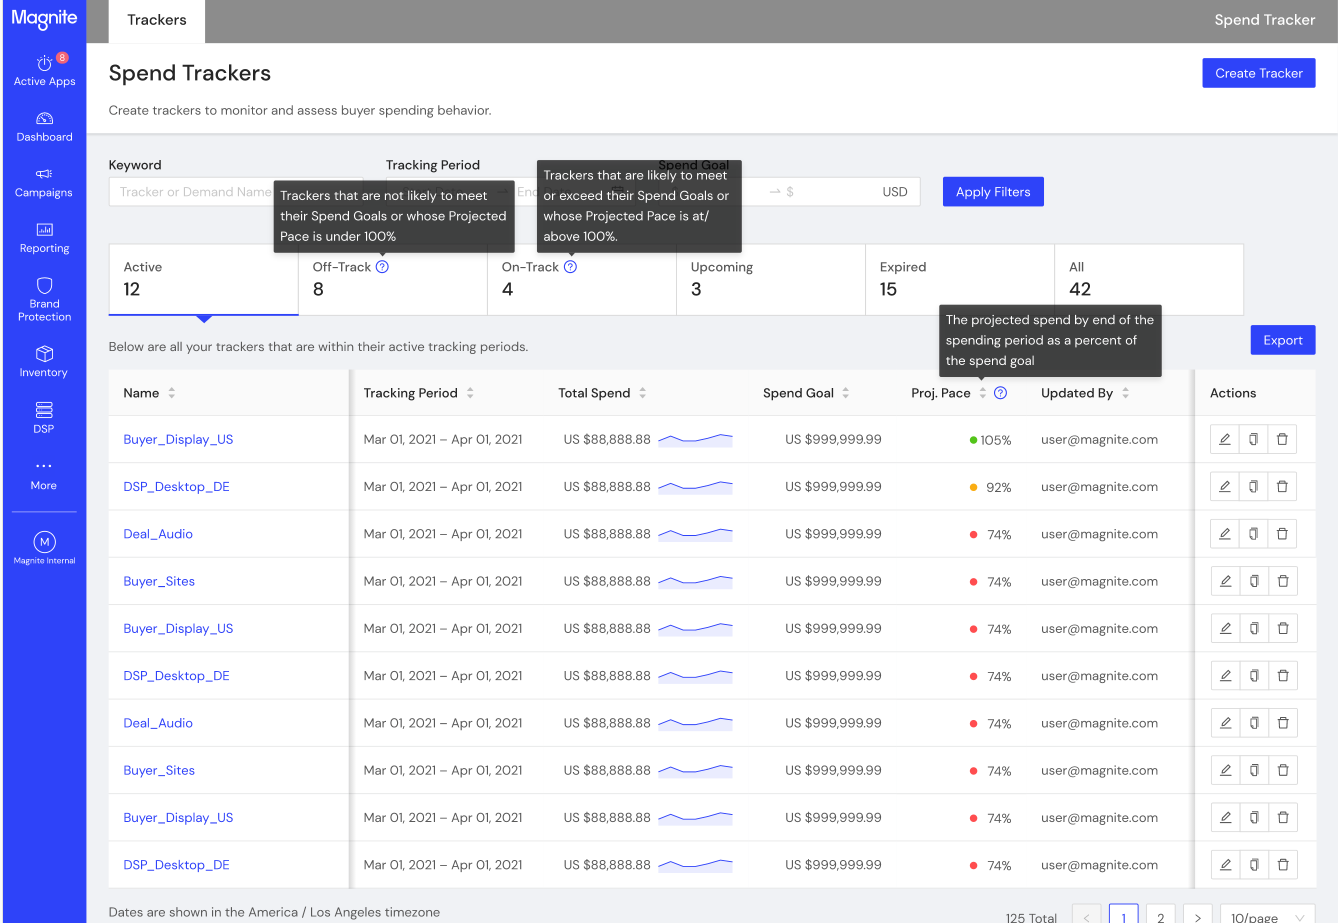Click the orange status dot beside 92%
This screenshot has height=923, width=1338.
coord(973,487)
